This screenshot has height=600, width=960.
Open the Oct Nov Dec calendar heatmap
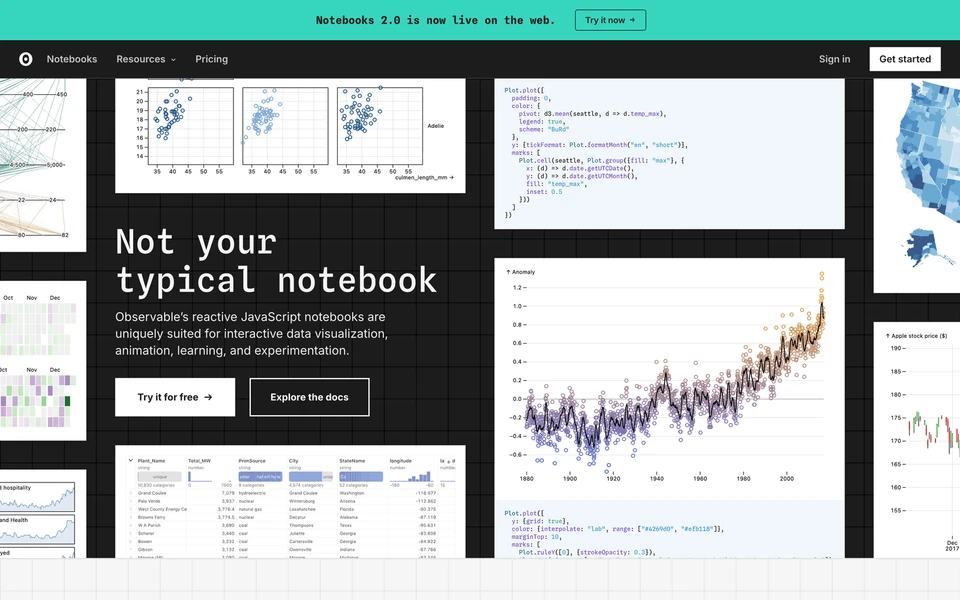tap(43, 361)
